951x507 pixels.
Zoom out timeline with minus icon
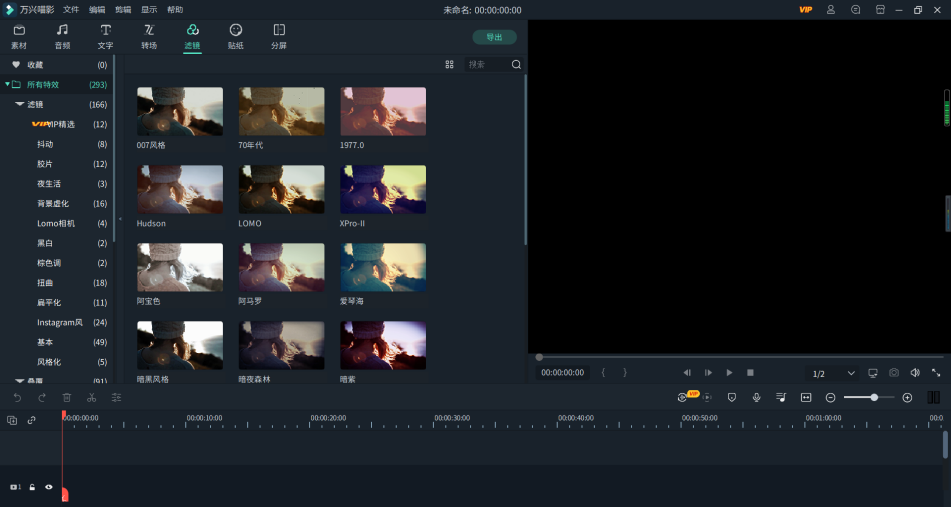(831, 398)
